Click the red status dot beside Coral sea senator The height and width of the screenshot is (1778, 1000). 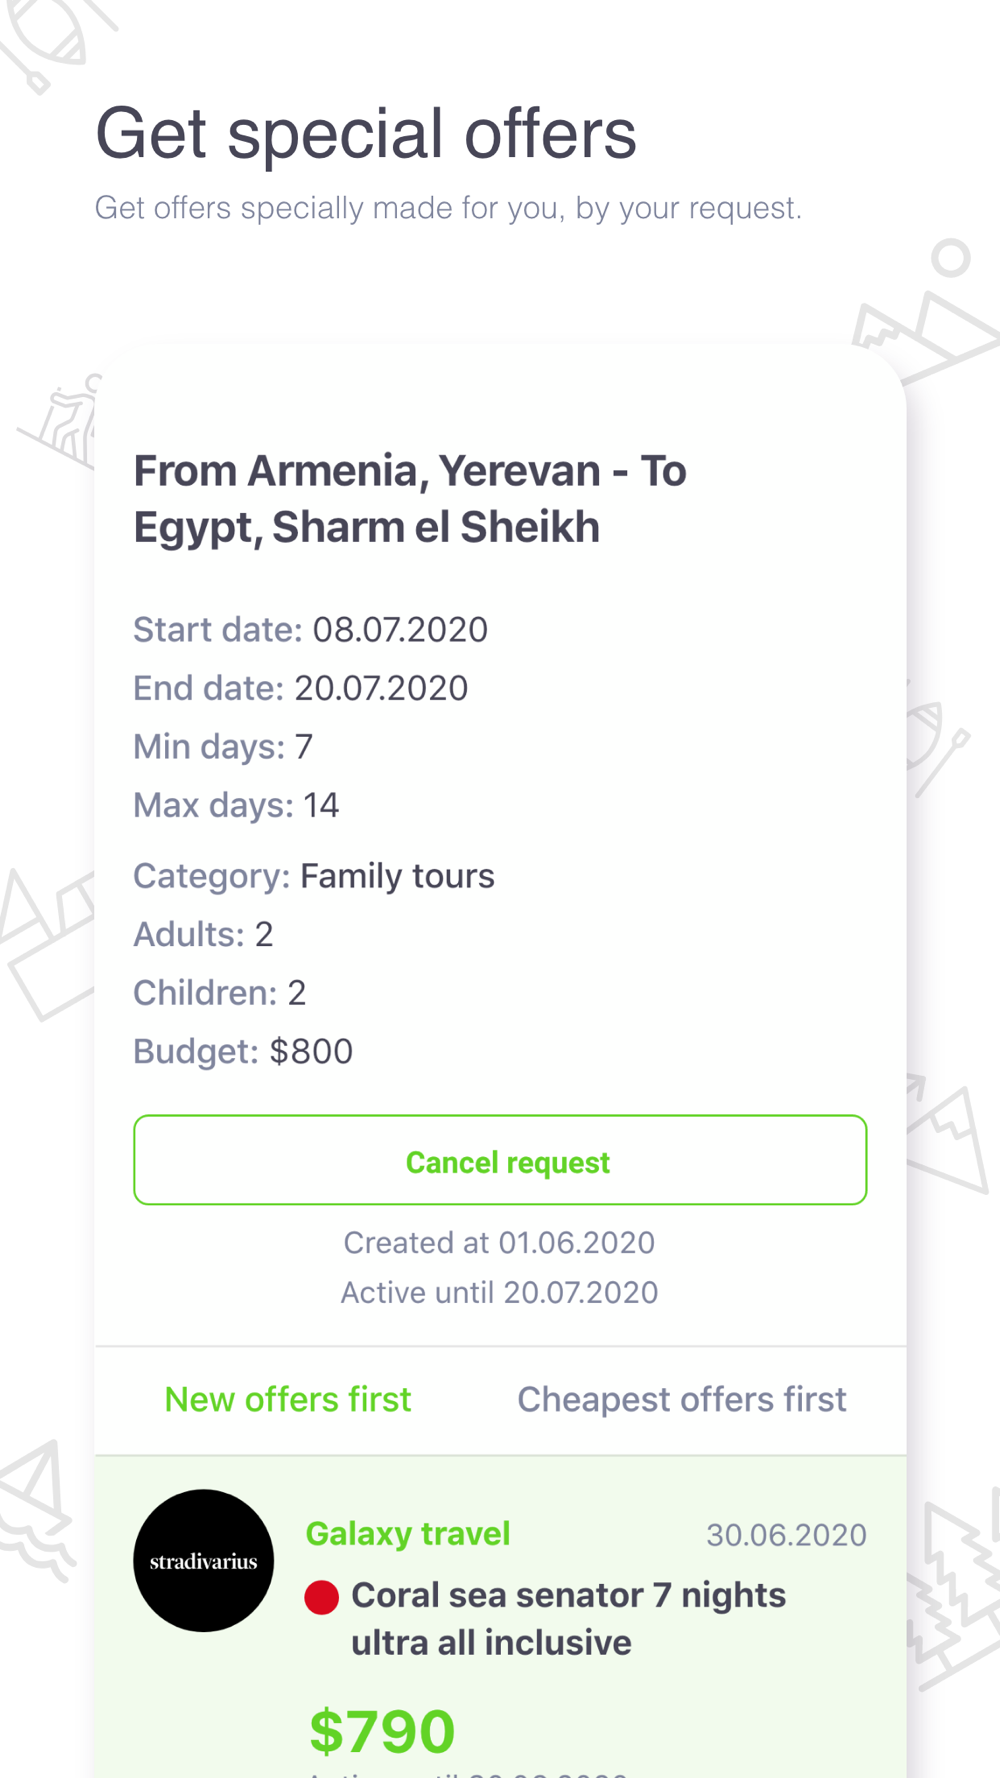[321, 1597]
